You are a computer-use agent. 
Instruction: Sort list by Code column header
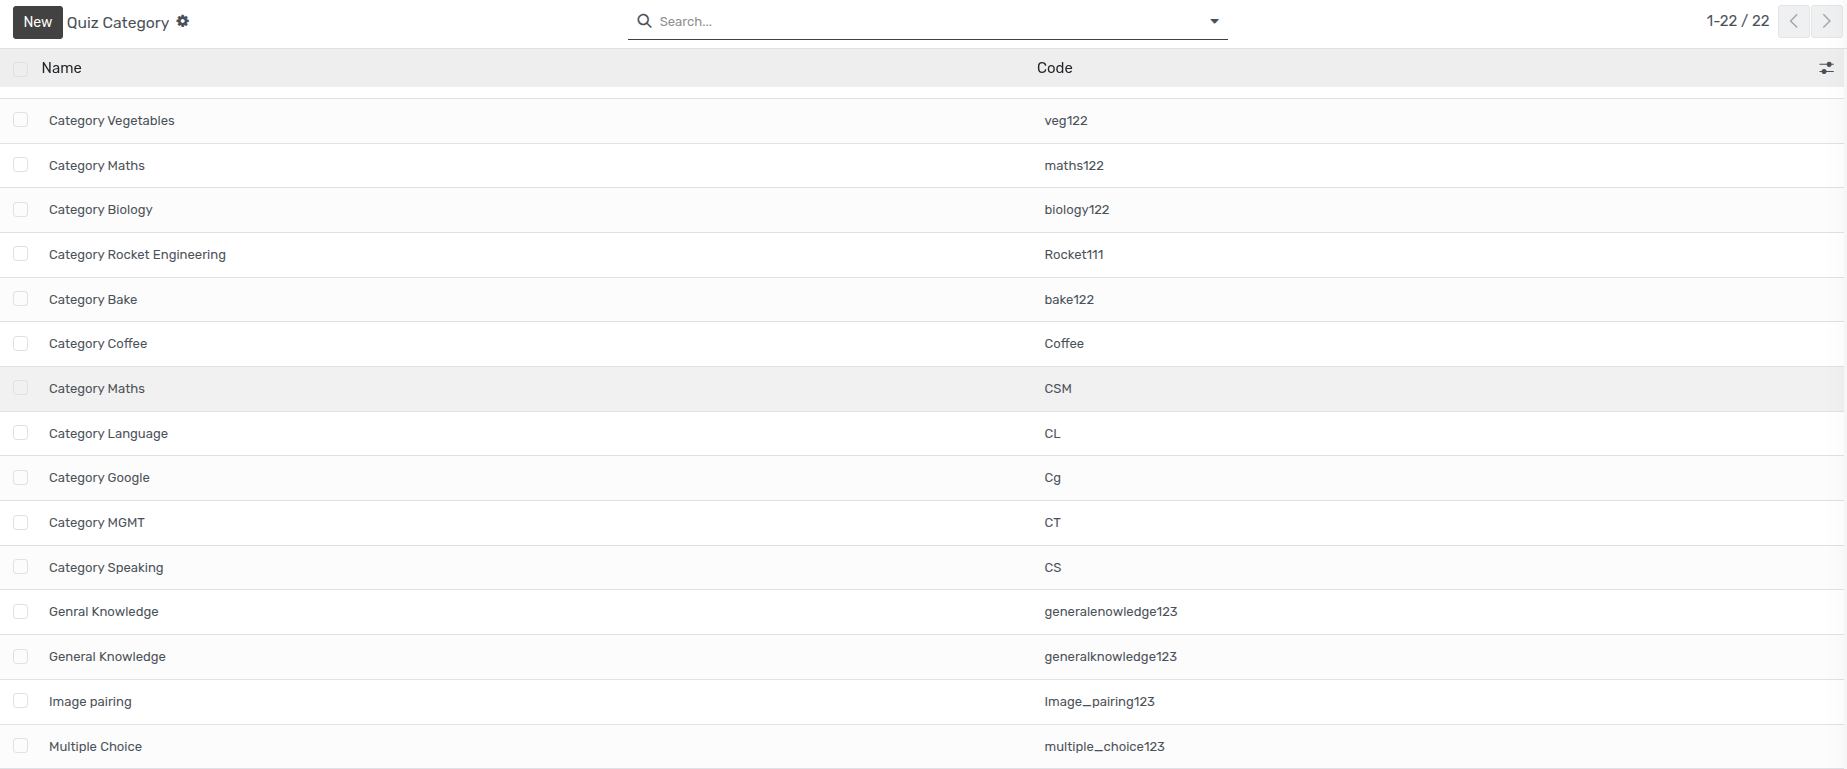coord(1054,68)
